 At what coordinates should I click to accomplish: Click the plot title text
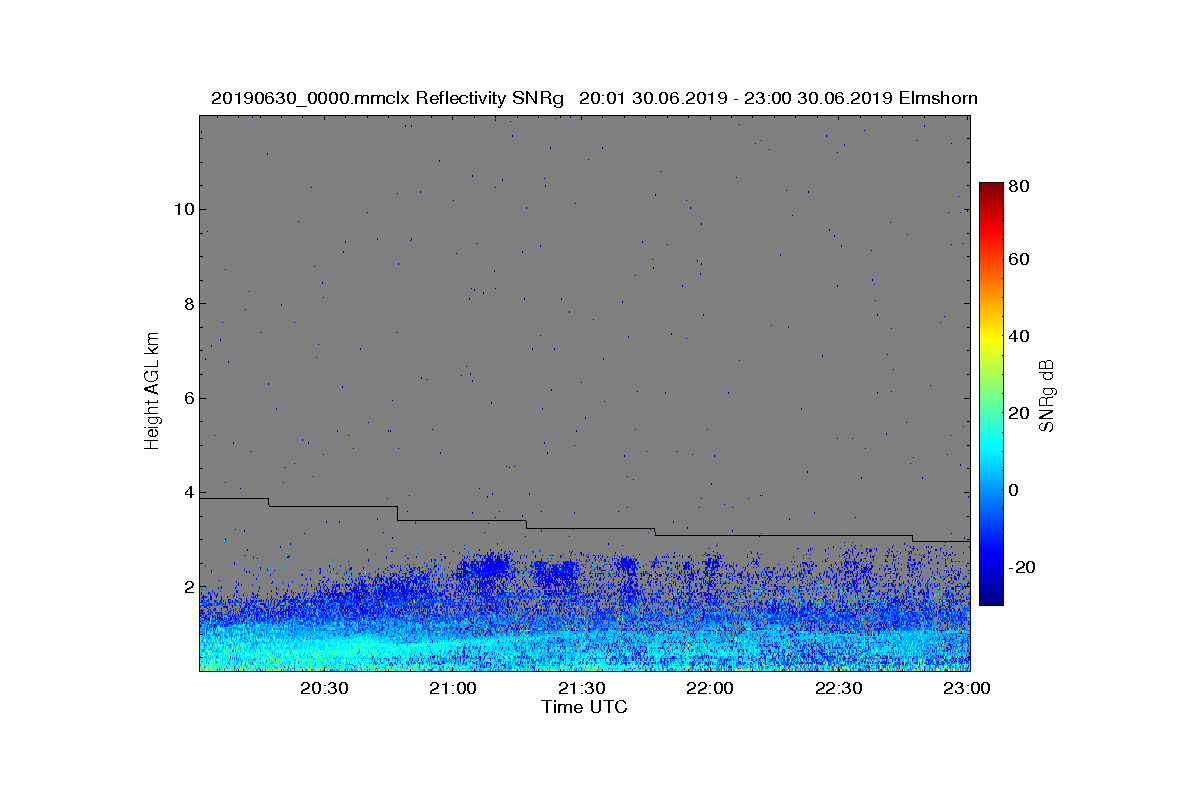tap(594, 98)
